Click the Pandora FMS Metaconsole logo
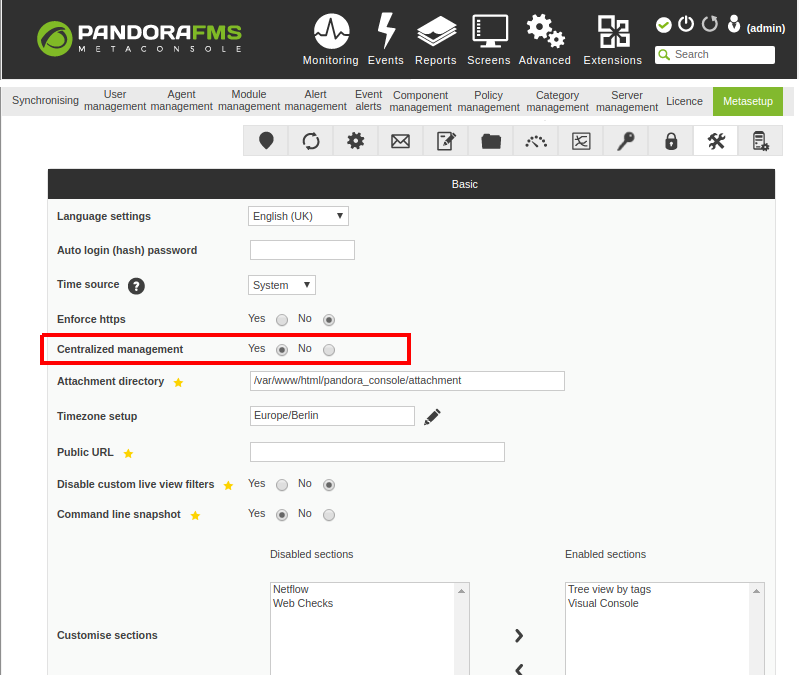Image resolution: width=800 pixels, height=675 pixels. [x=139, y=38]
